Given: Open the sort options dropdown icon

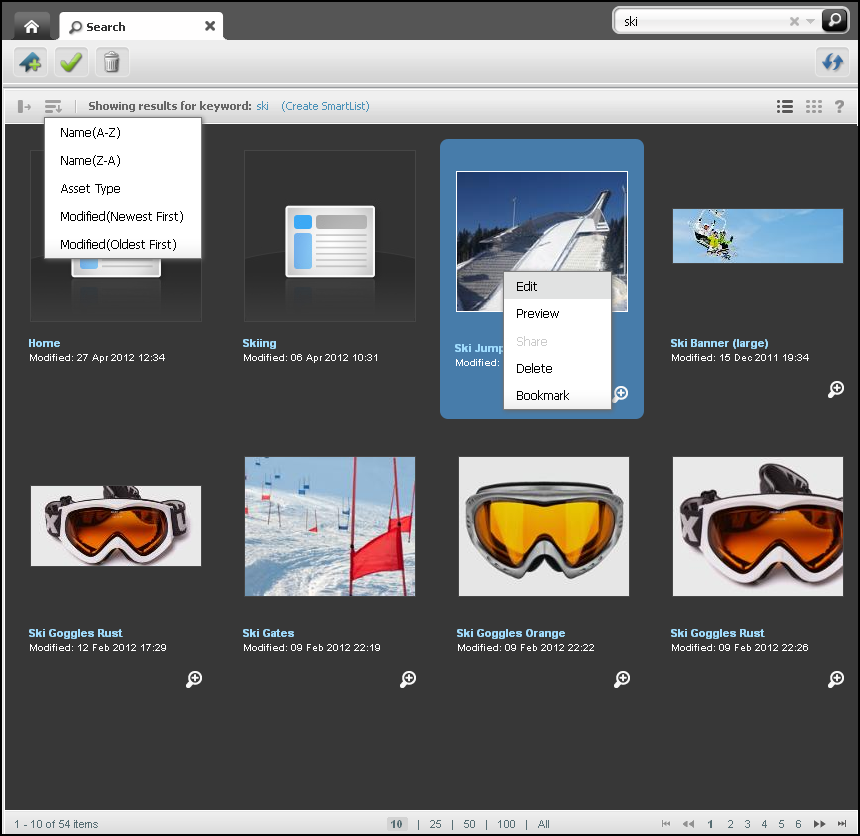Looking at the screenshot, I should pos(53,106).
